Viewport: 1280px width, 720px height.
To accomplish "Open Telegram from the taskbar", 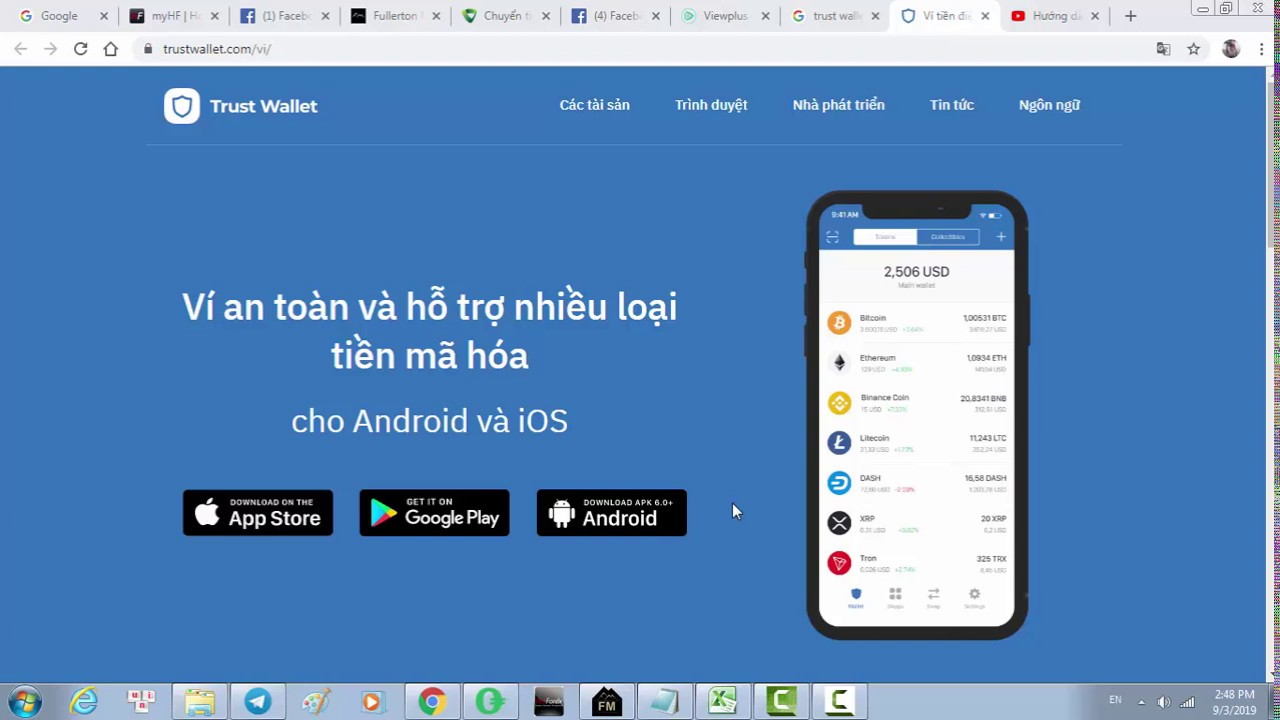I will (258, 701).
